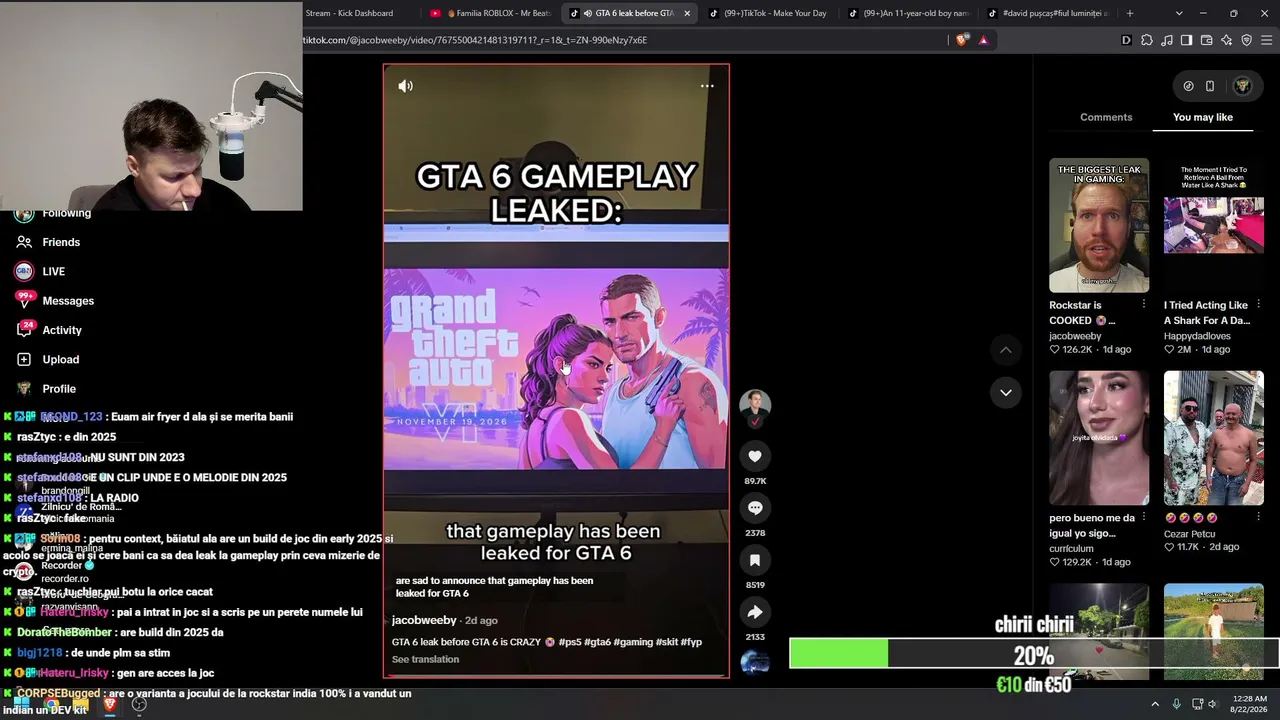1280x720 pixels.
Task: Bookmark the GTA 6 leak video
Action: (755, 560)
